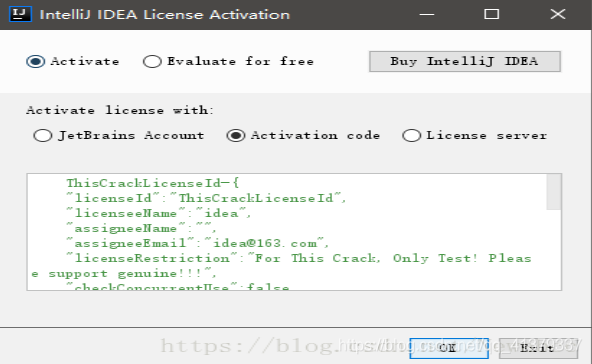This screenshot has height=364, width=592.
Task: Click the "licenseeName":"idea" line
Action: coord(159,213)
